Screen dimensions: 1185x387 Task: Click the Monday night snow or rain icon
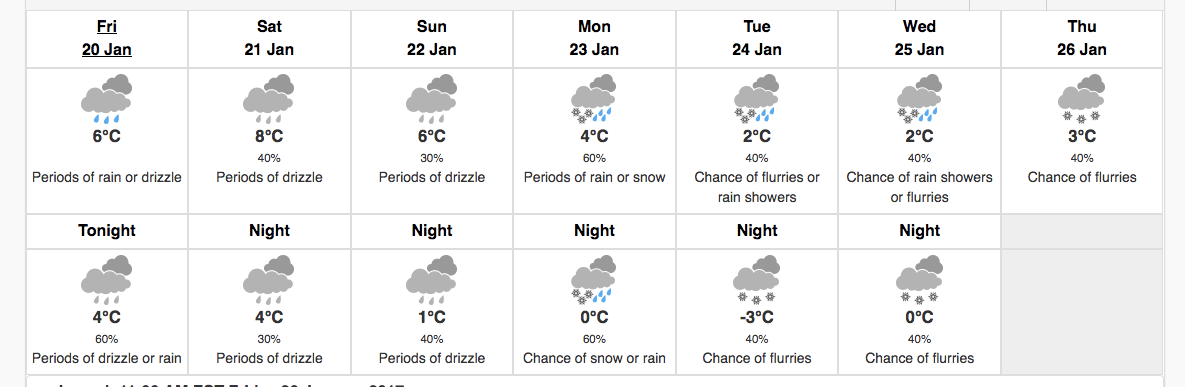(x=594, y=280)
